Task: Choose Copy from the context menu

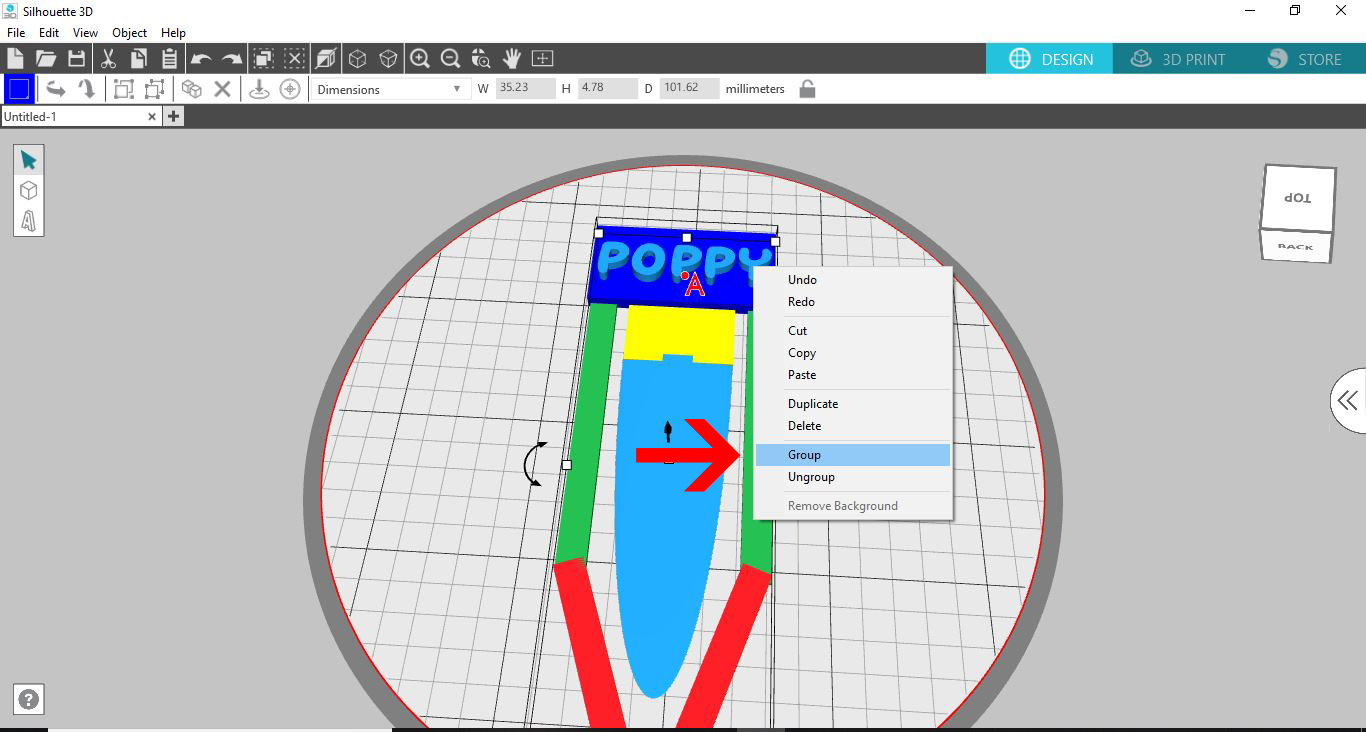Action: pos(853,353)
